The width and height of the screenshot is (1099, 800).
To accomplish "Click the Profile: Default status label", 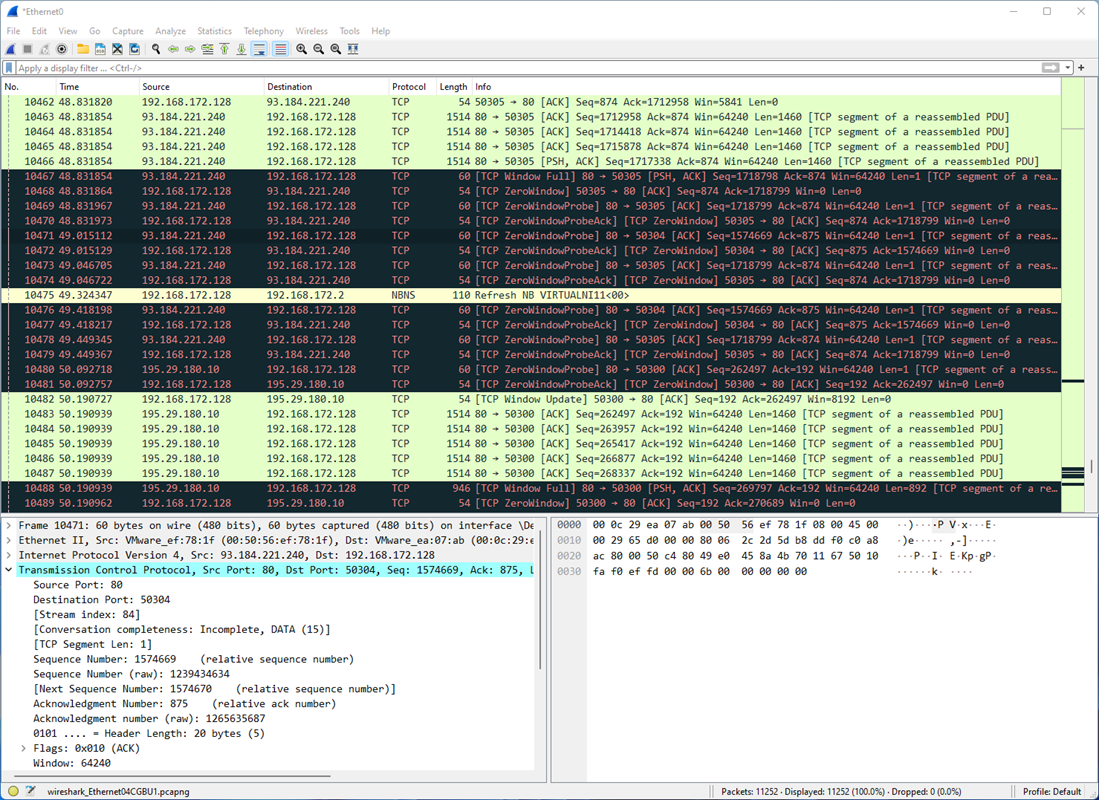I will point(1051,792).
